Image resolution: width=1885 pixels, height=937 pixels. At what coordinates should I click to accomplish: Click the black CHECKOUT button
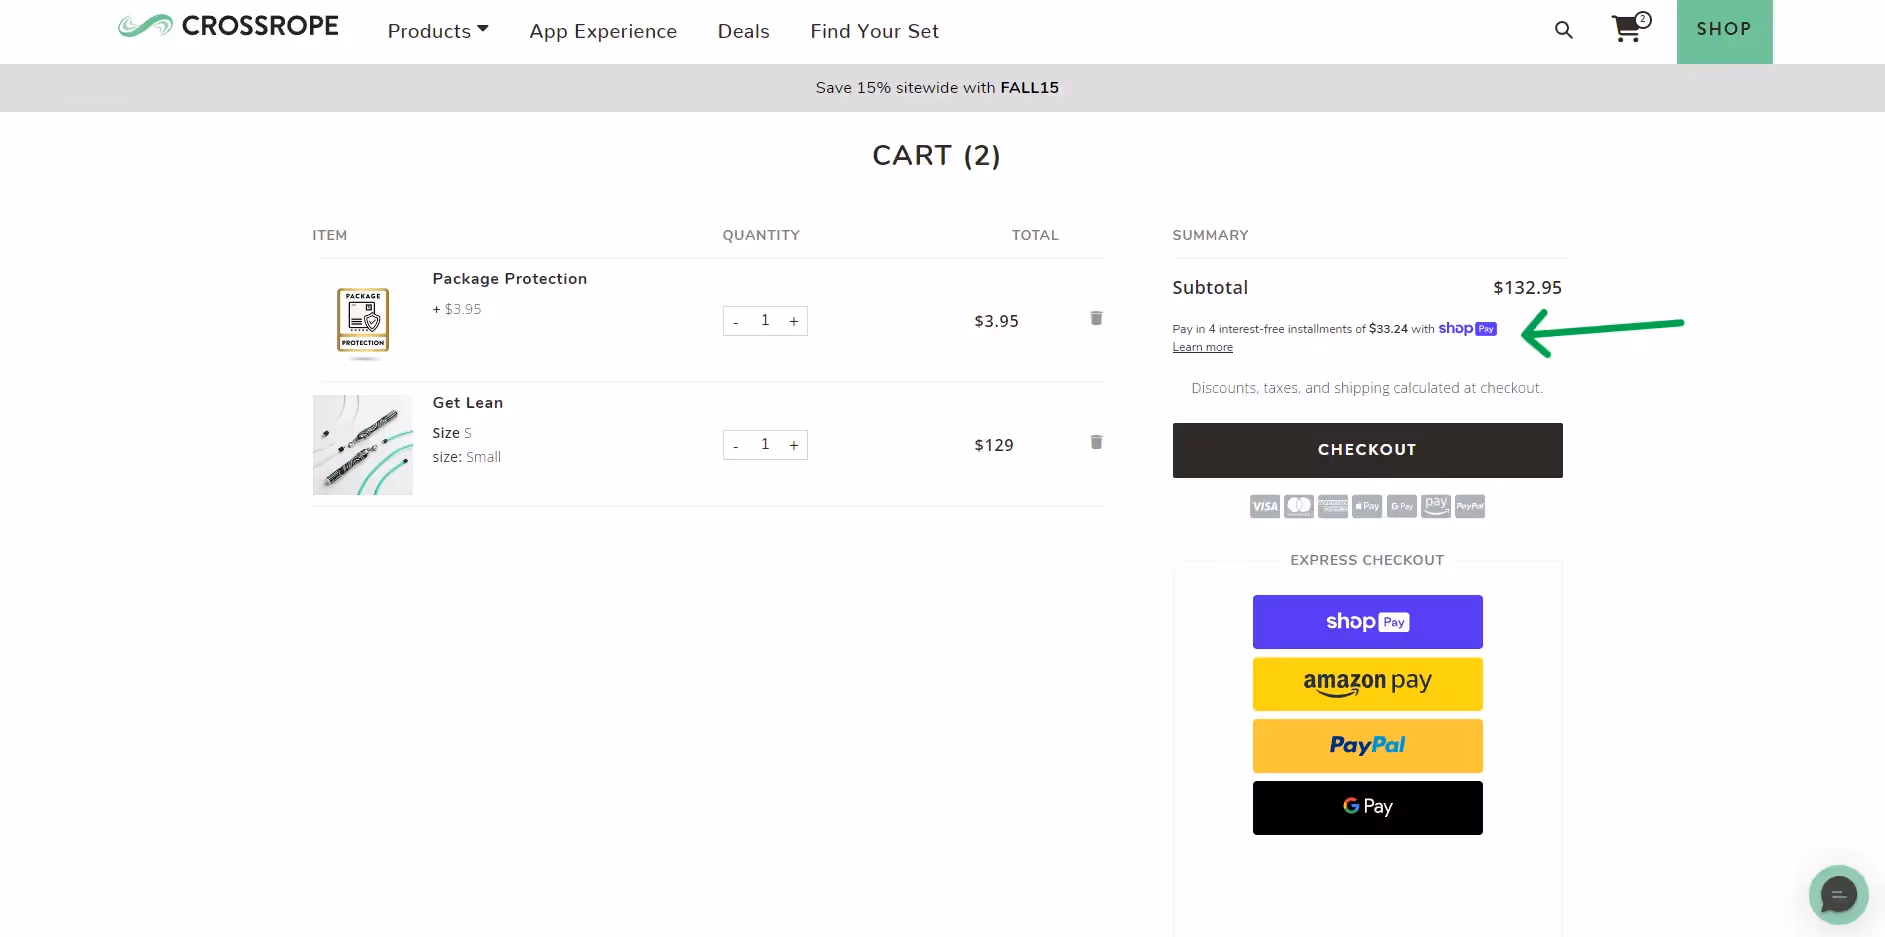pos(1367,450)
